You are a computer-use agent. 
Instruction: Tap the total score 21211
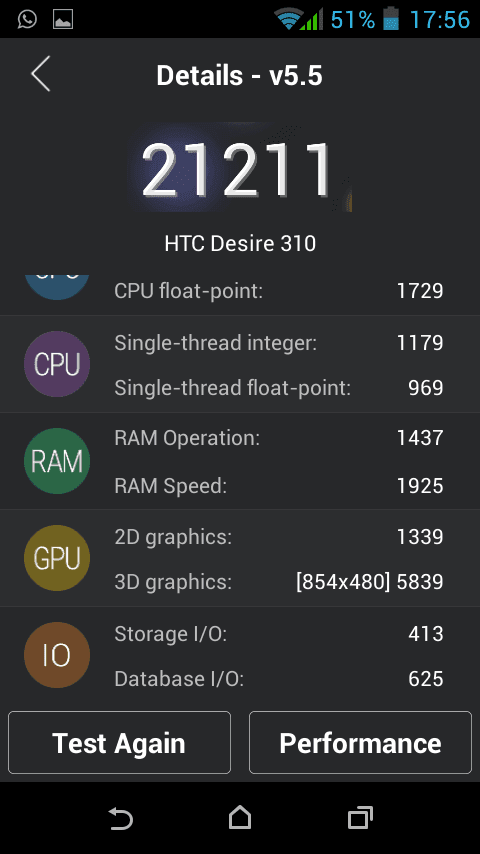pyautogui.click(x=236, y=169)
